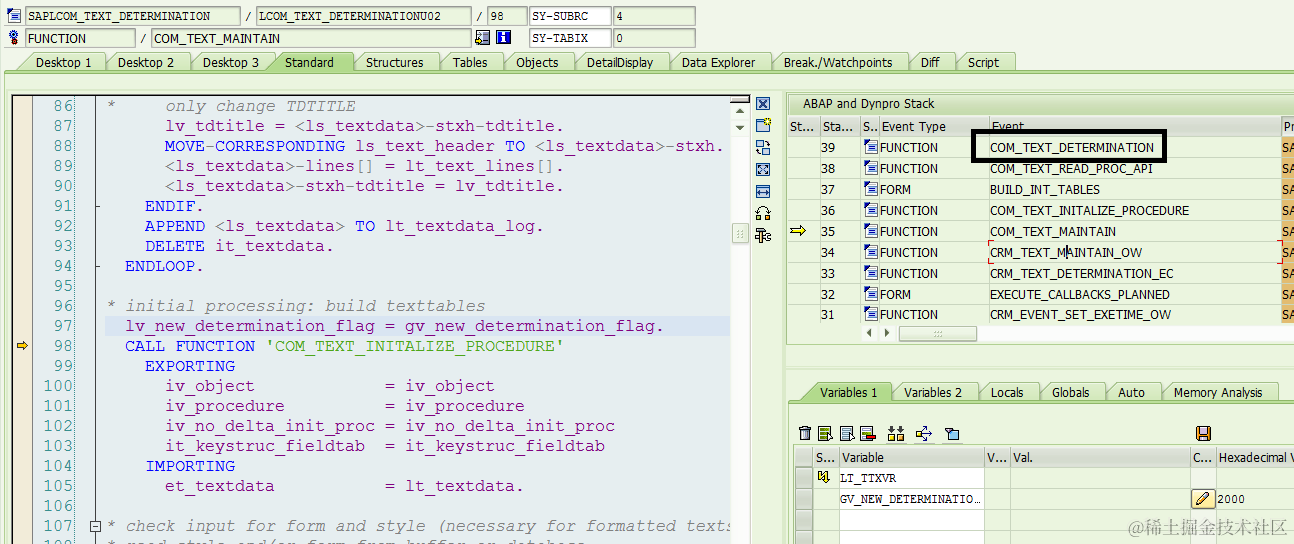The image size is (1294, 544).
Task: Click the list icon with red minus
Action: (x=866, y=433)
